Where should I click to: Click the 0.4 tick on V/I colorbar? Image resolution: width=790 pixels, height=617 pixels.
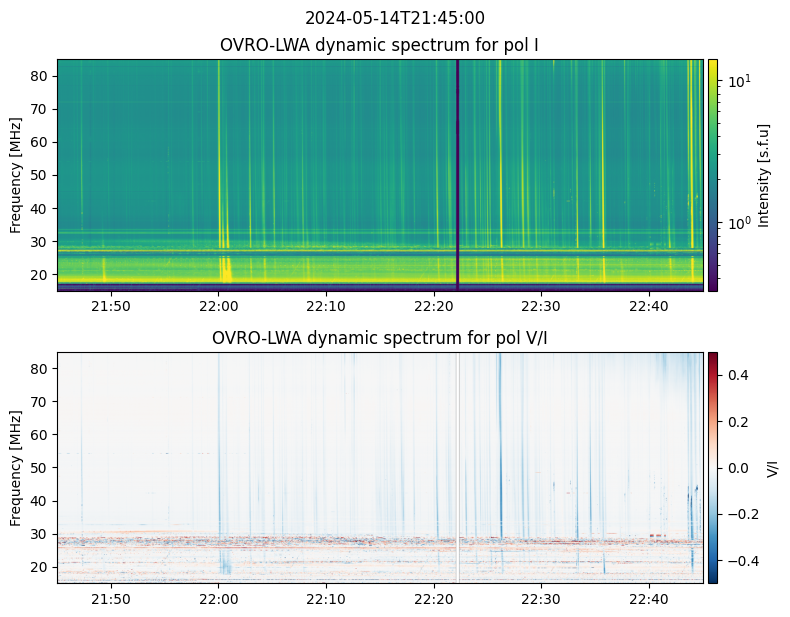(x=738, y=375)
